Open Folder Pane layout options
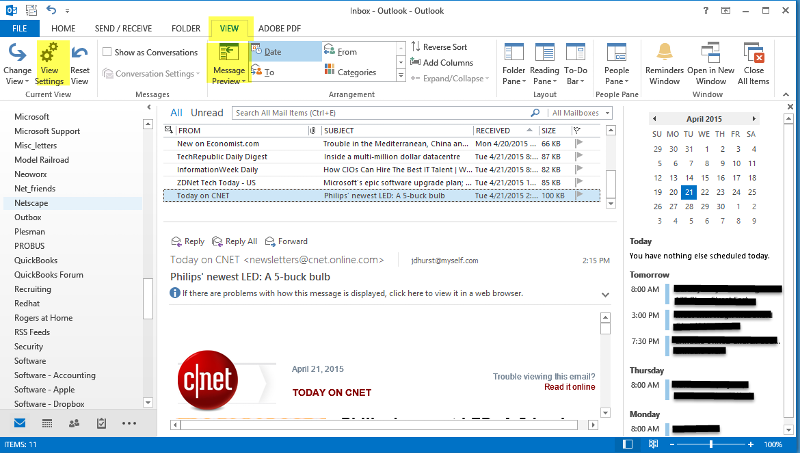The width and height of the screenshot is (800, 453). (514, 64)
